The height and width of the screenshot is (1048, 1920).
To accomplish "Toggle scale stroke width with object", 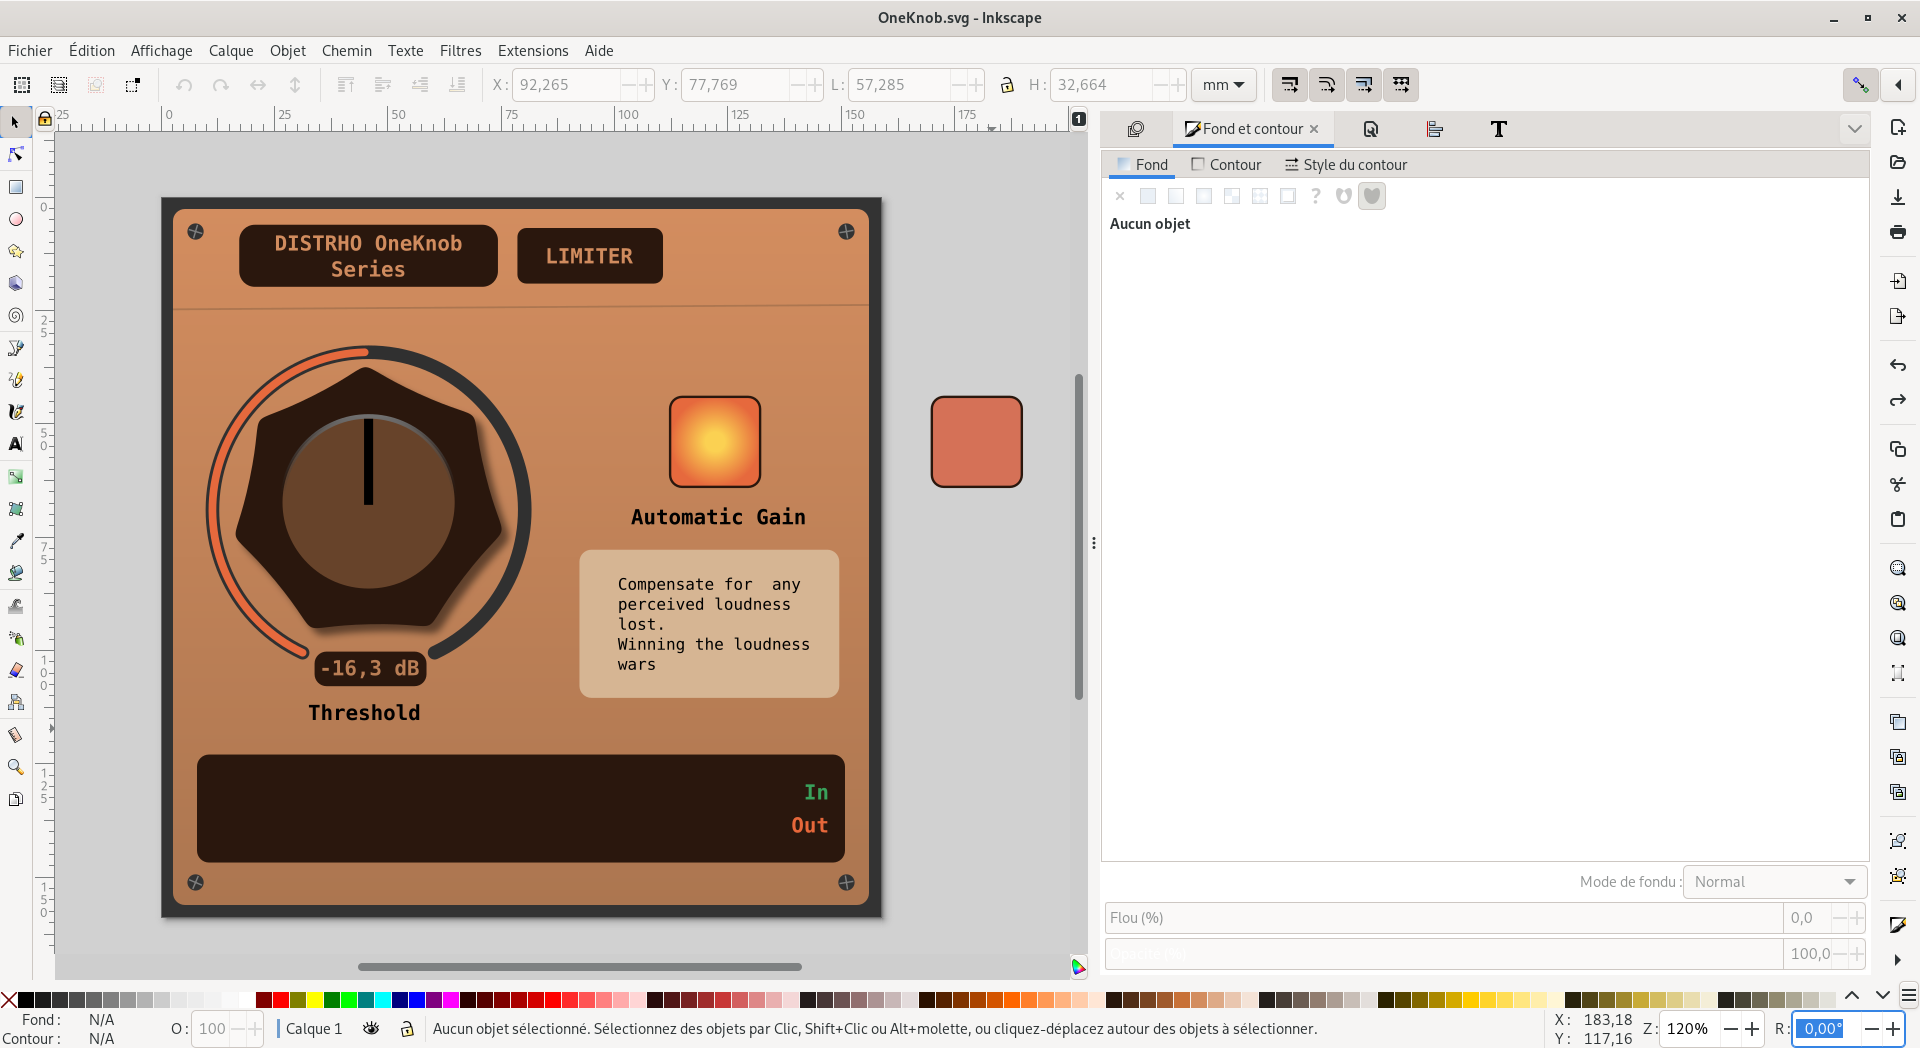I will pos(1290,85).
